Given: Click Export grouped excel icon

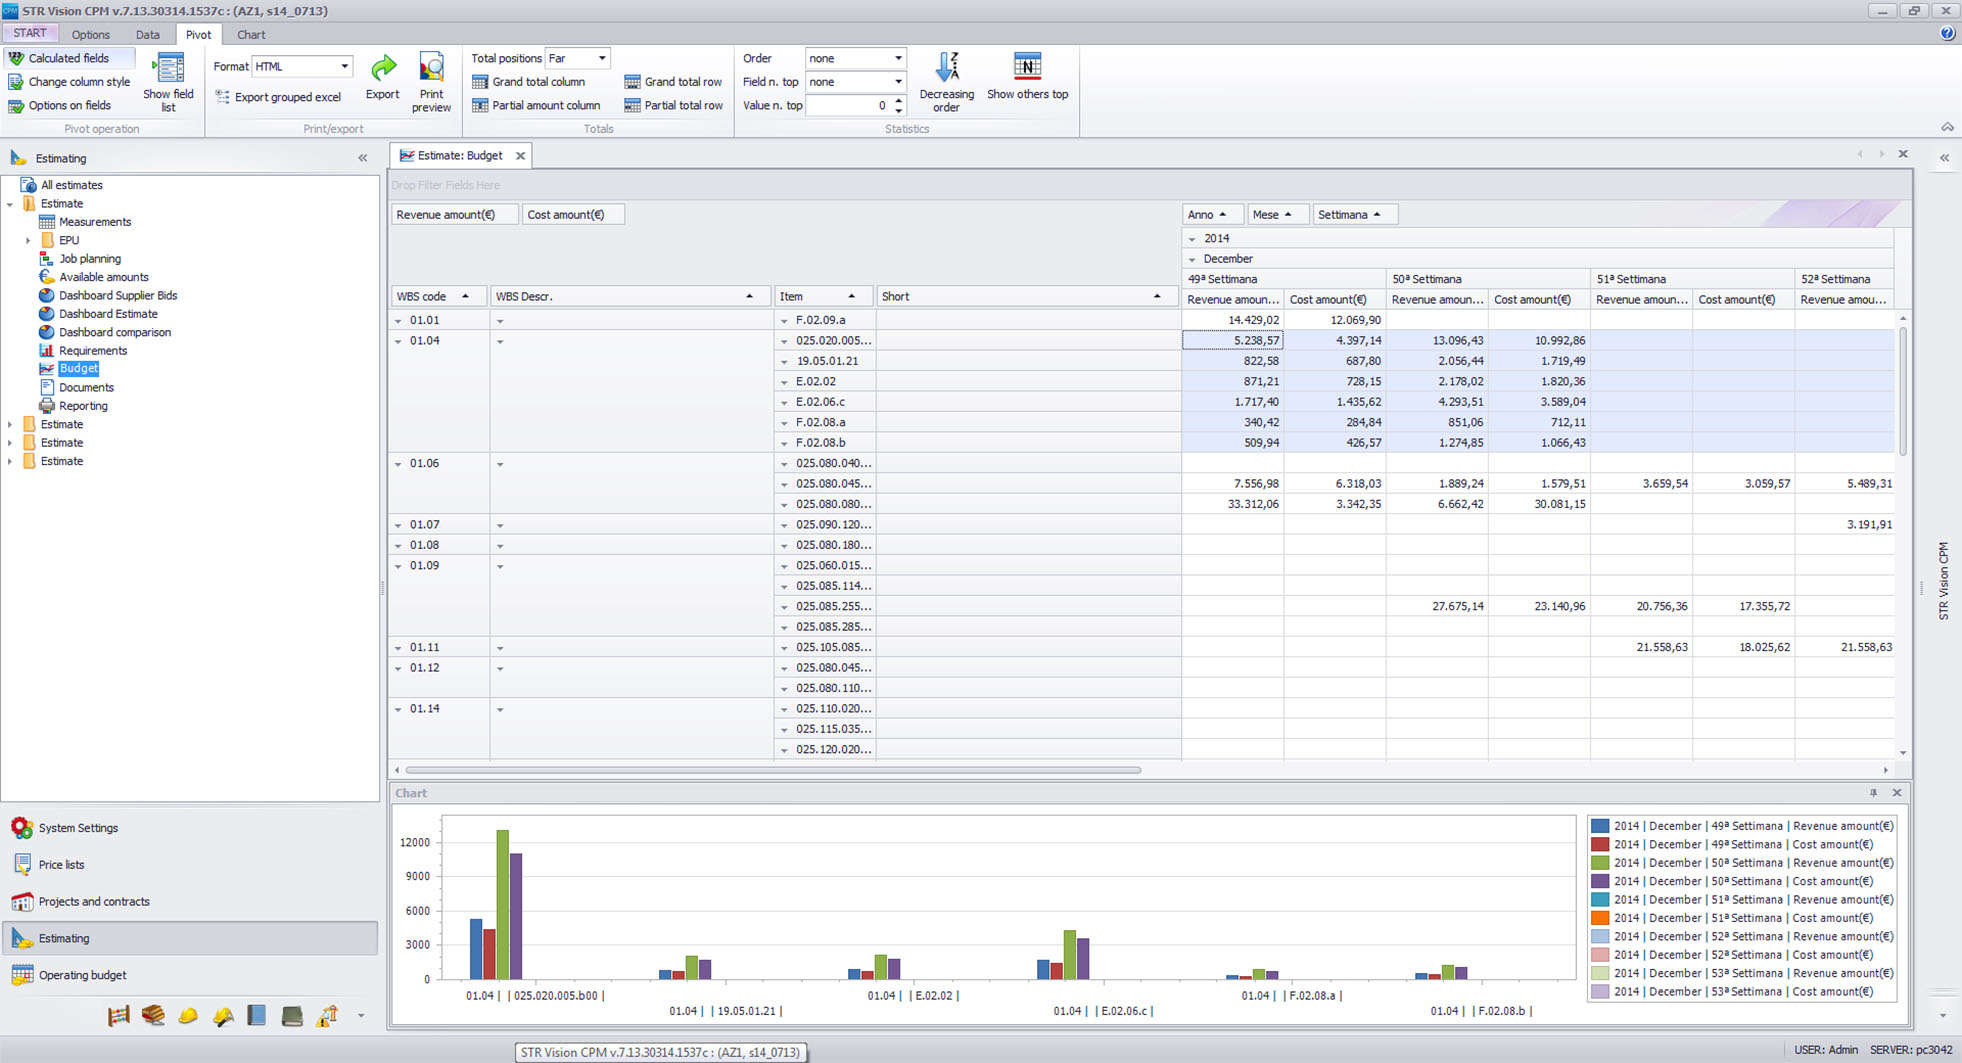Looking at the screenshot, I should click(x=223, y=97).
